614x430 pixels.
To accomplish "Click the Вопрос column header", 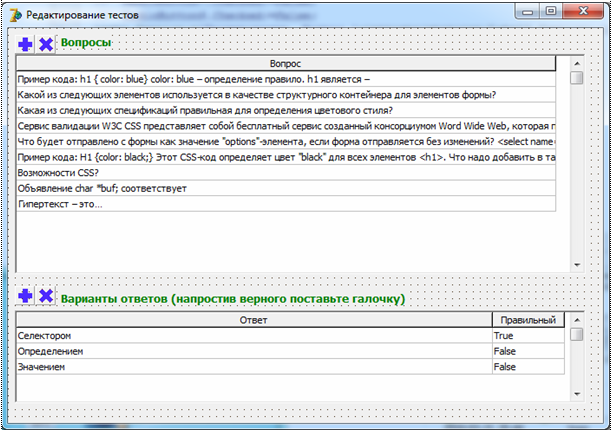I will 285,64.
